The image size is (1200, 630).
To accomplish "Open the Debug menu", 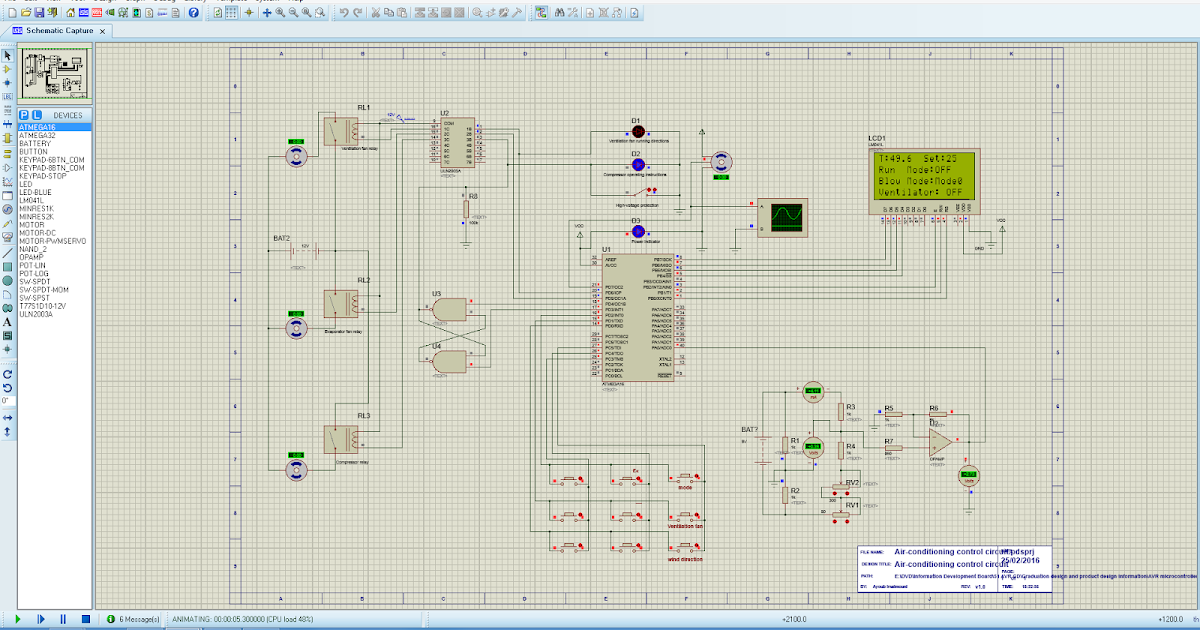I will click(x=160, y=4).
